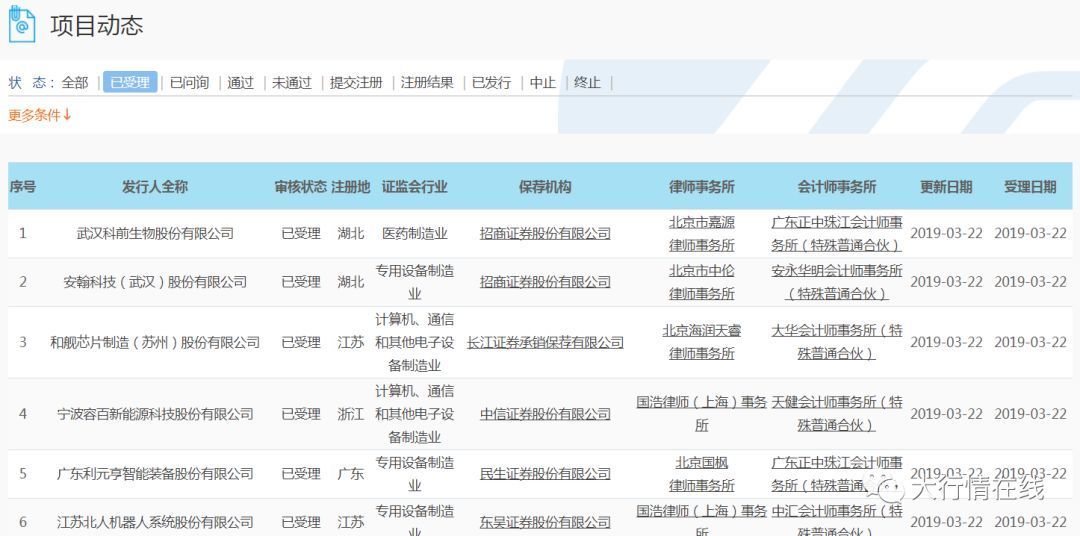Open 武汉科前生物股份有限公司 issuer entry

pos(155,234)
